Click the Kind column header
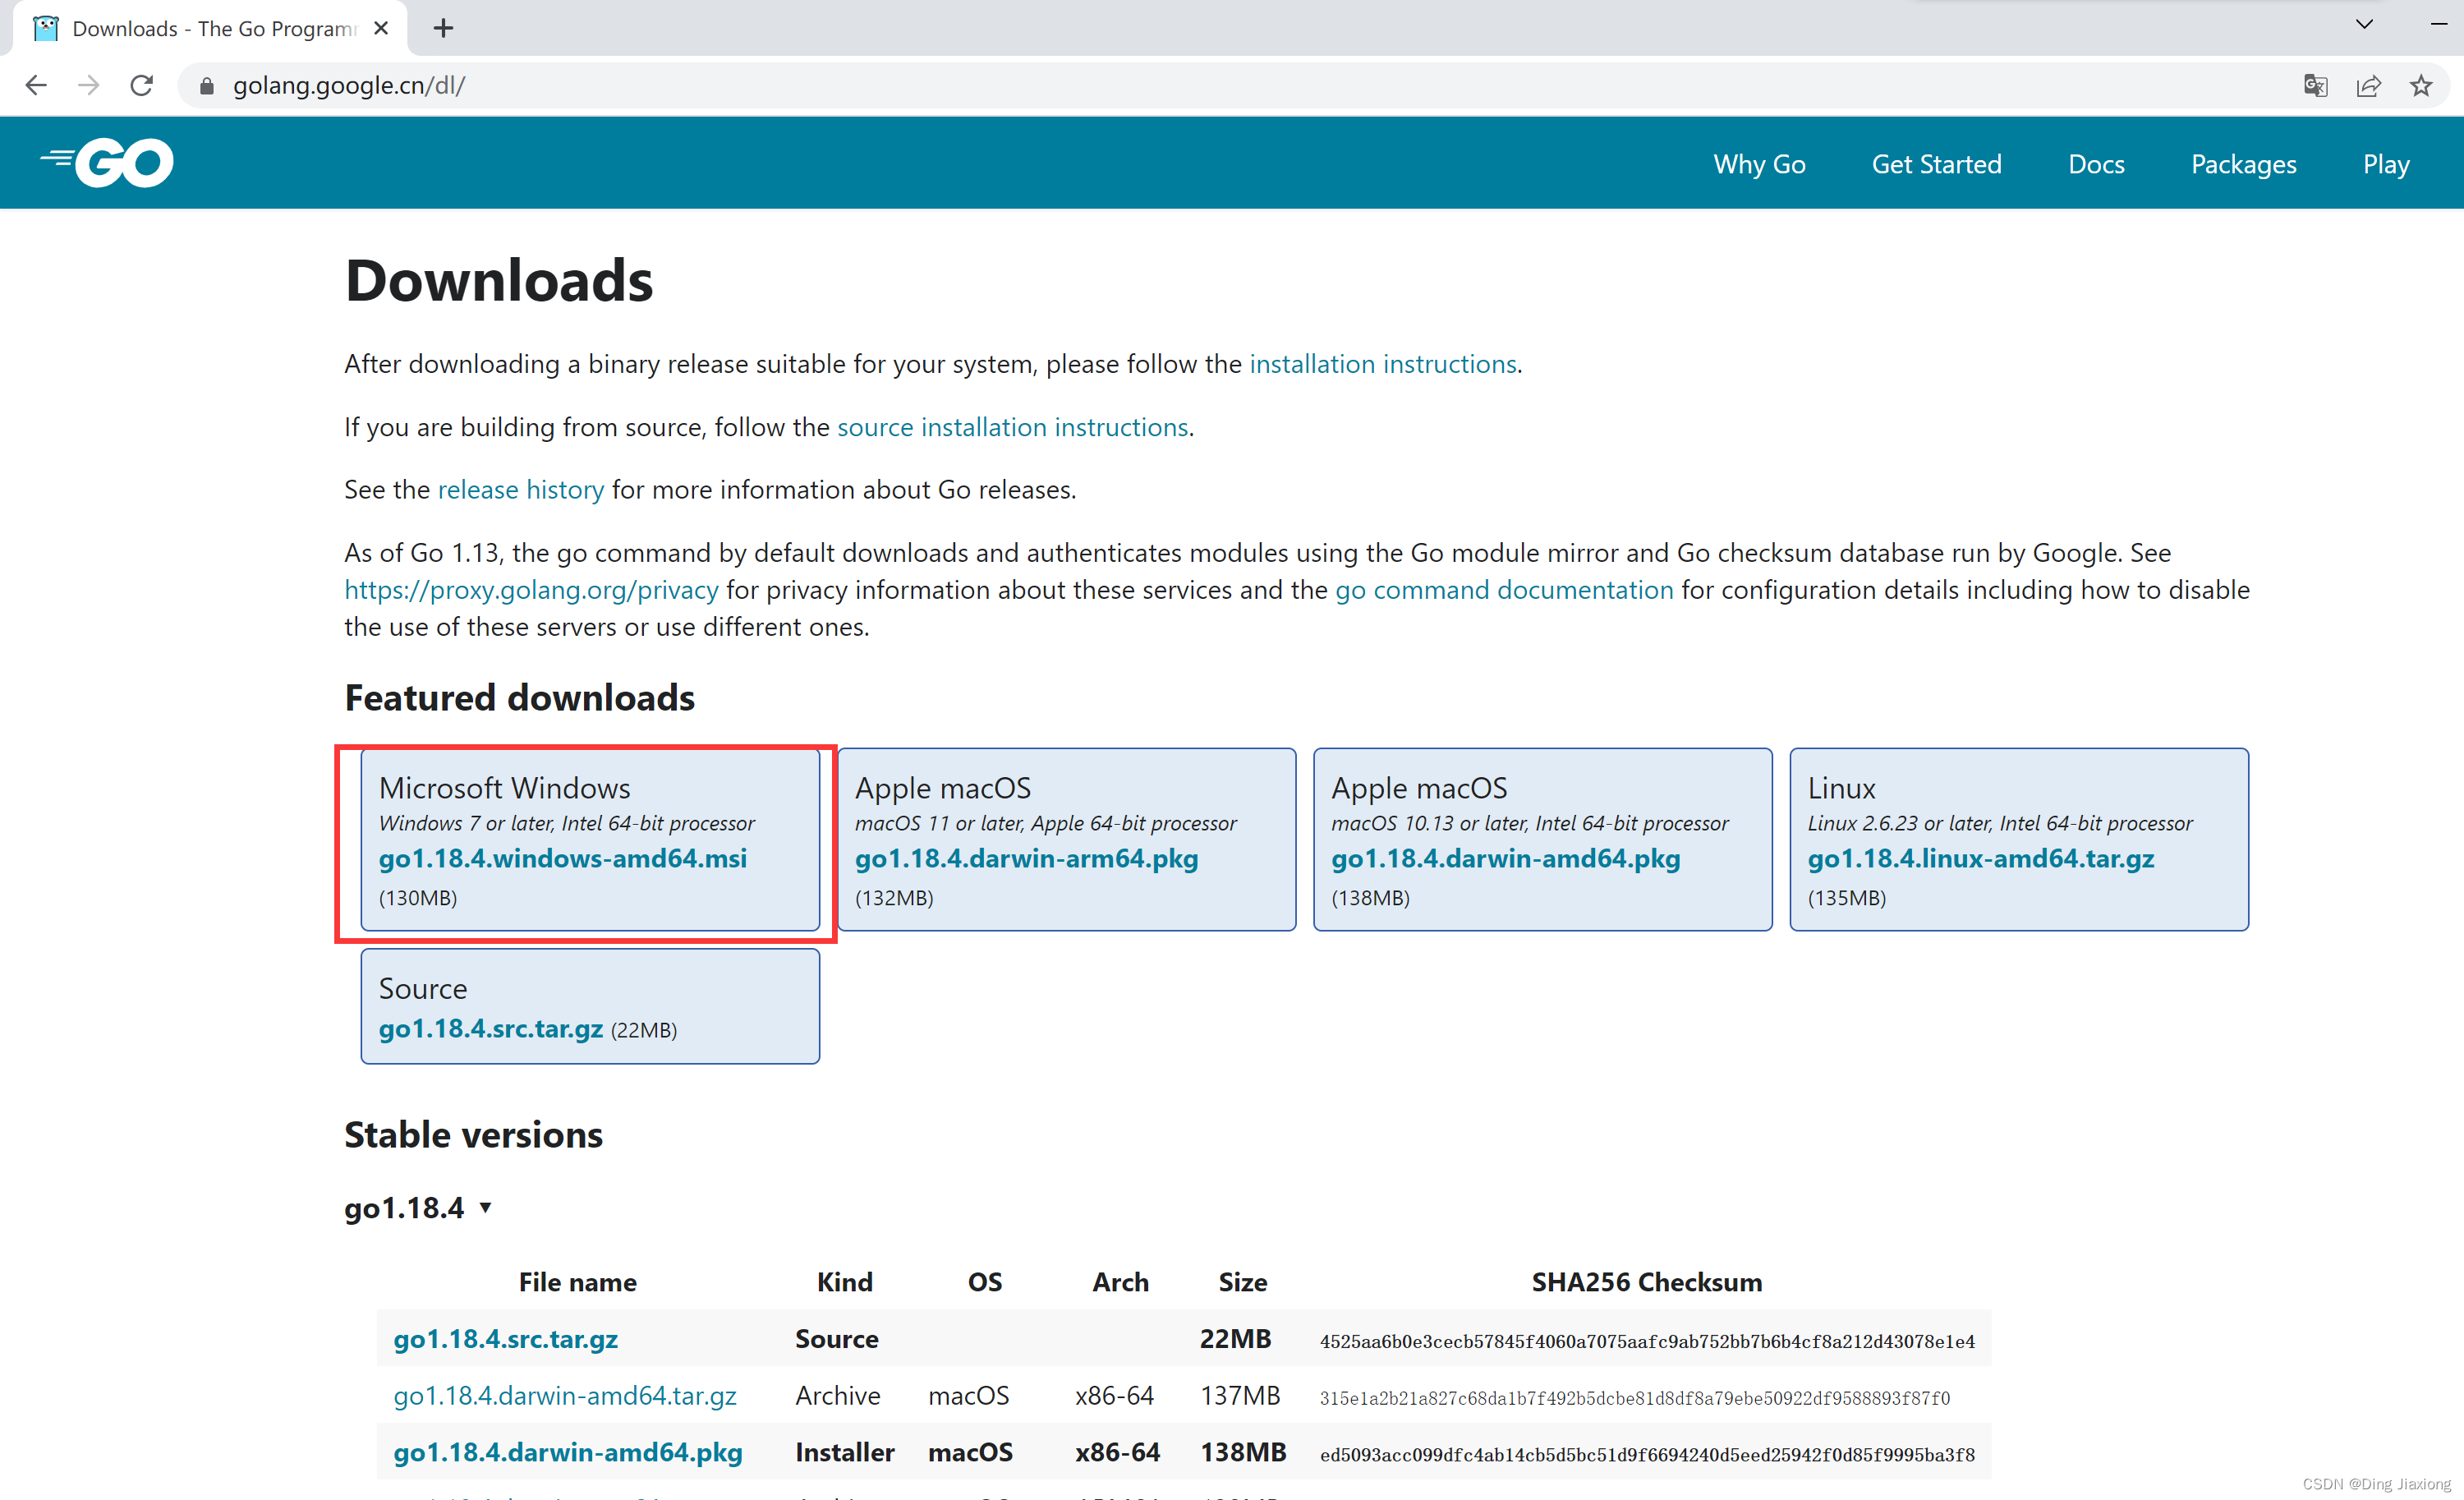2464x1500 pixels. point(844,1282)
